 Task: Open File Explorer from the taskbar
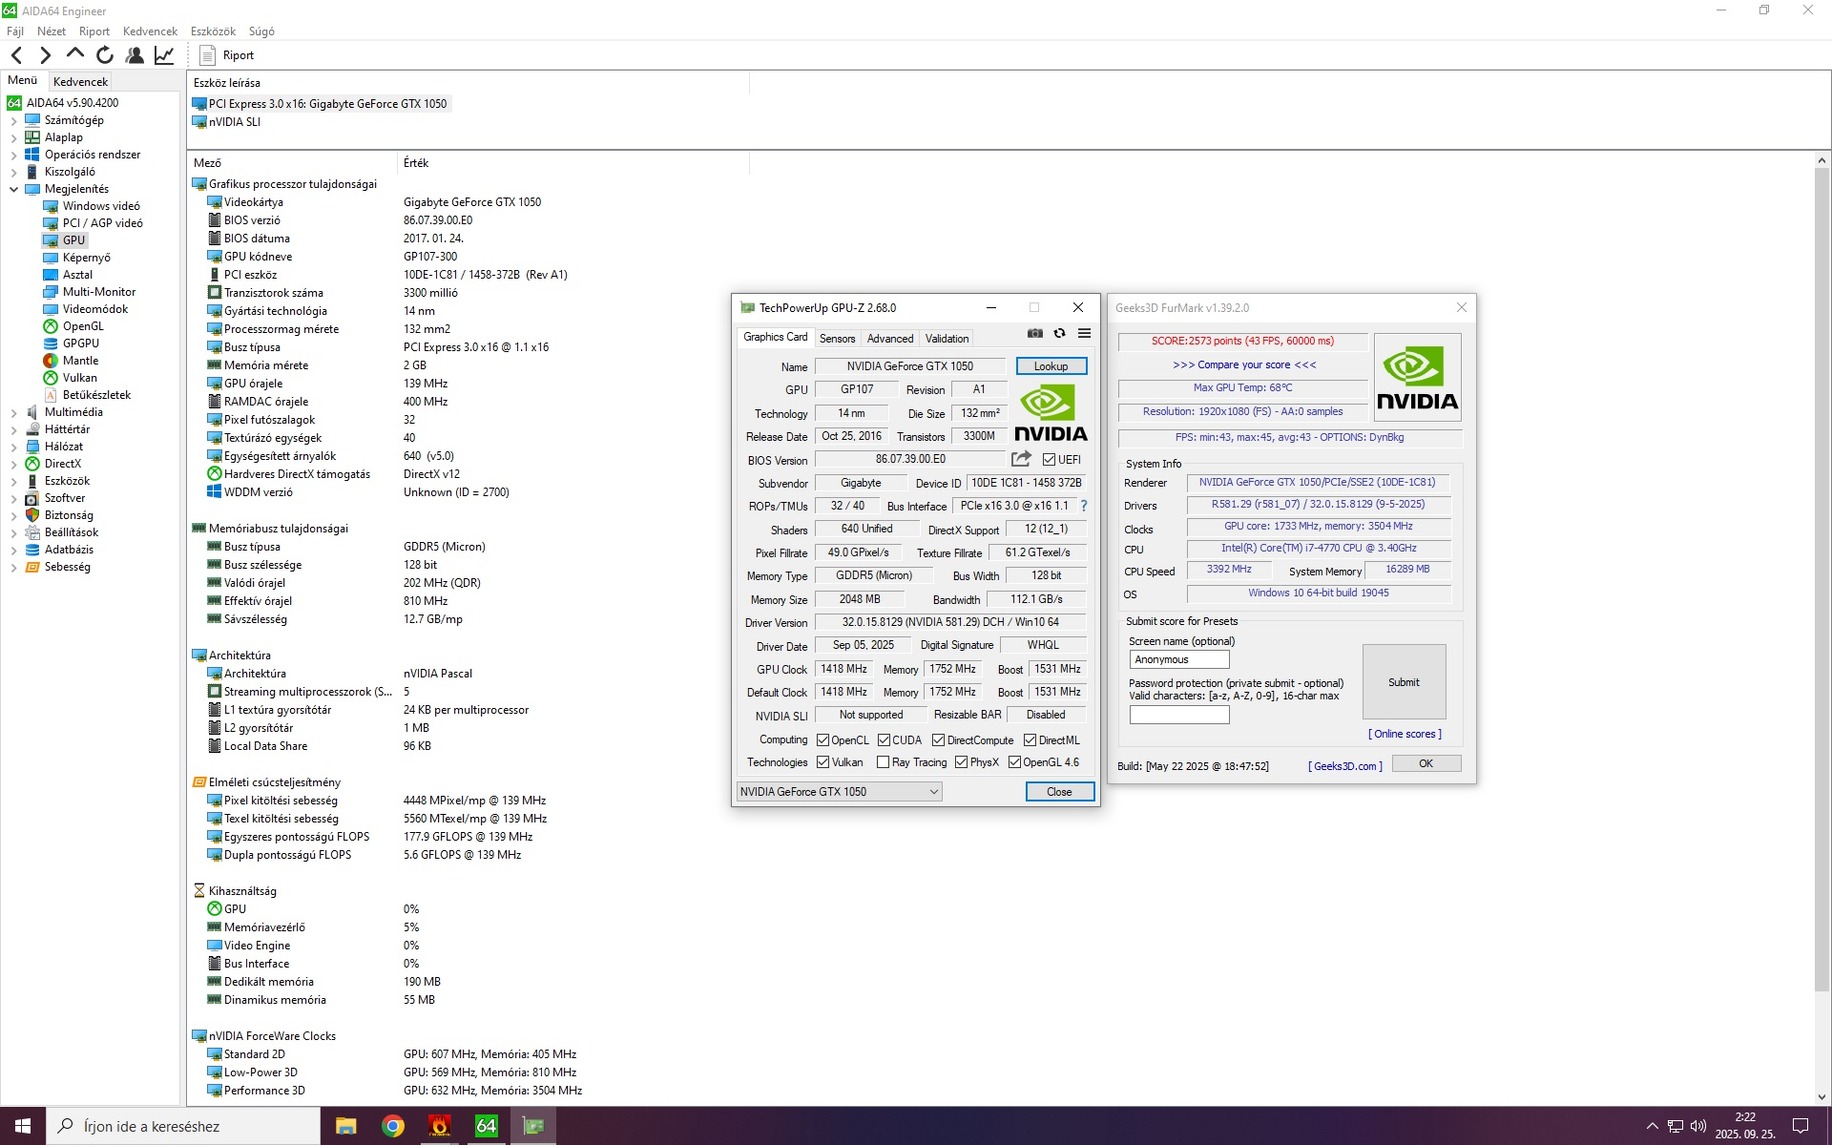[346, 1126]
